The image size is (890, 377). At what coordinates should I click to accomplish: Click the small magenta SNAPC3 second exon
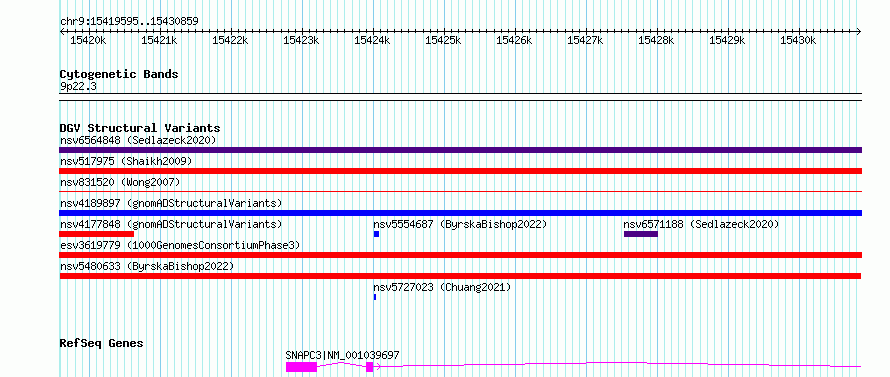point(370,367)
